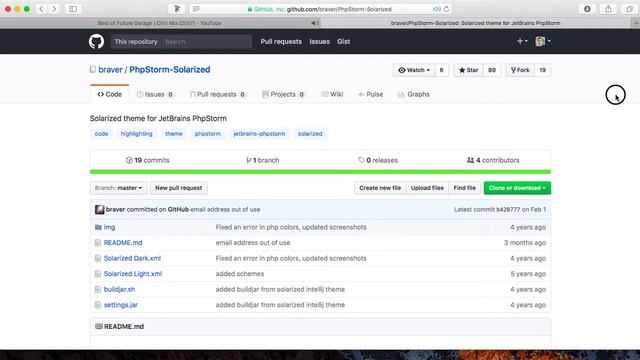Open the Graphs tab
The width and height of the screenshot is (640, 360).
(414, 94)
